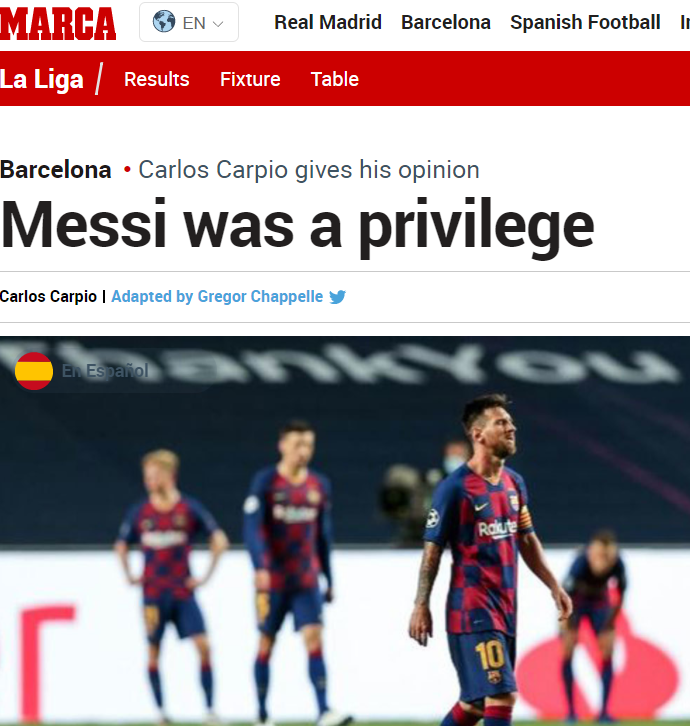Click the Barcelona category label above headline

coord(56,169)
